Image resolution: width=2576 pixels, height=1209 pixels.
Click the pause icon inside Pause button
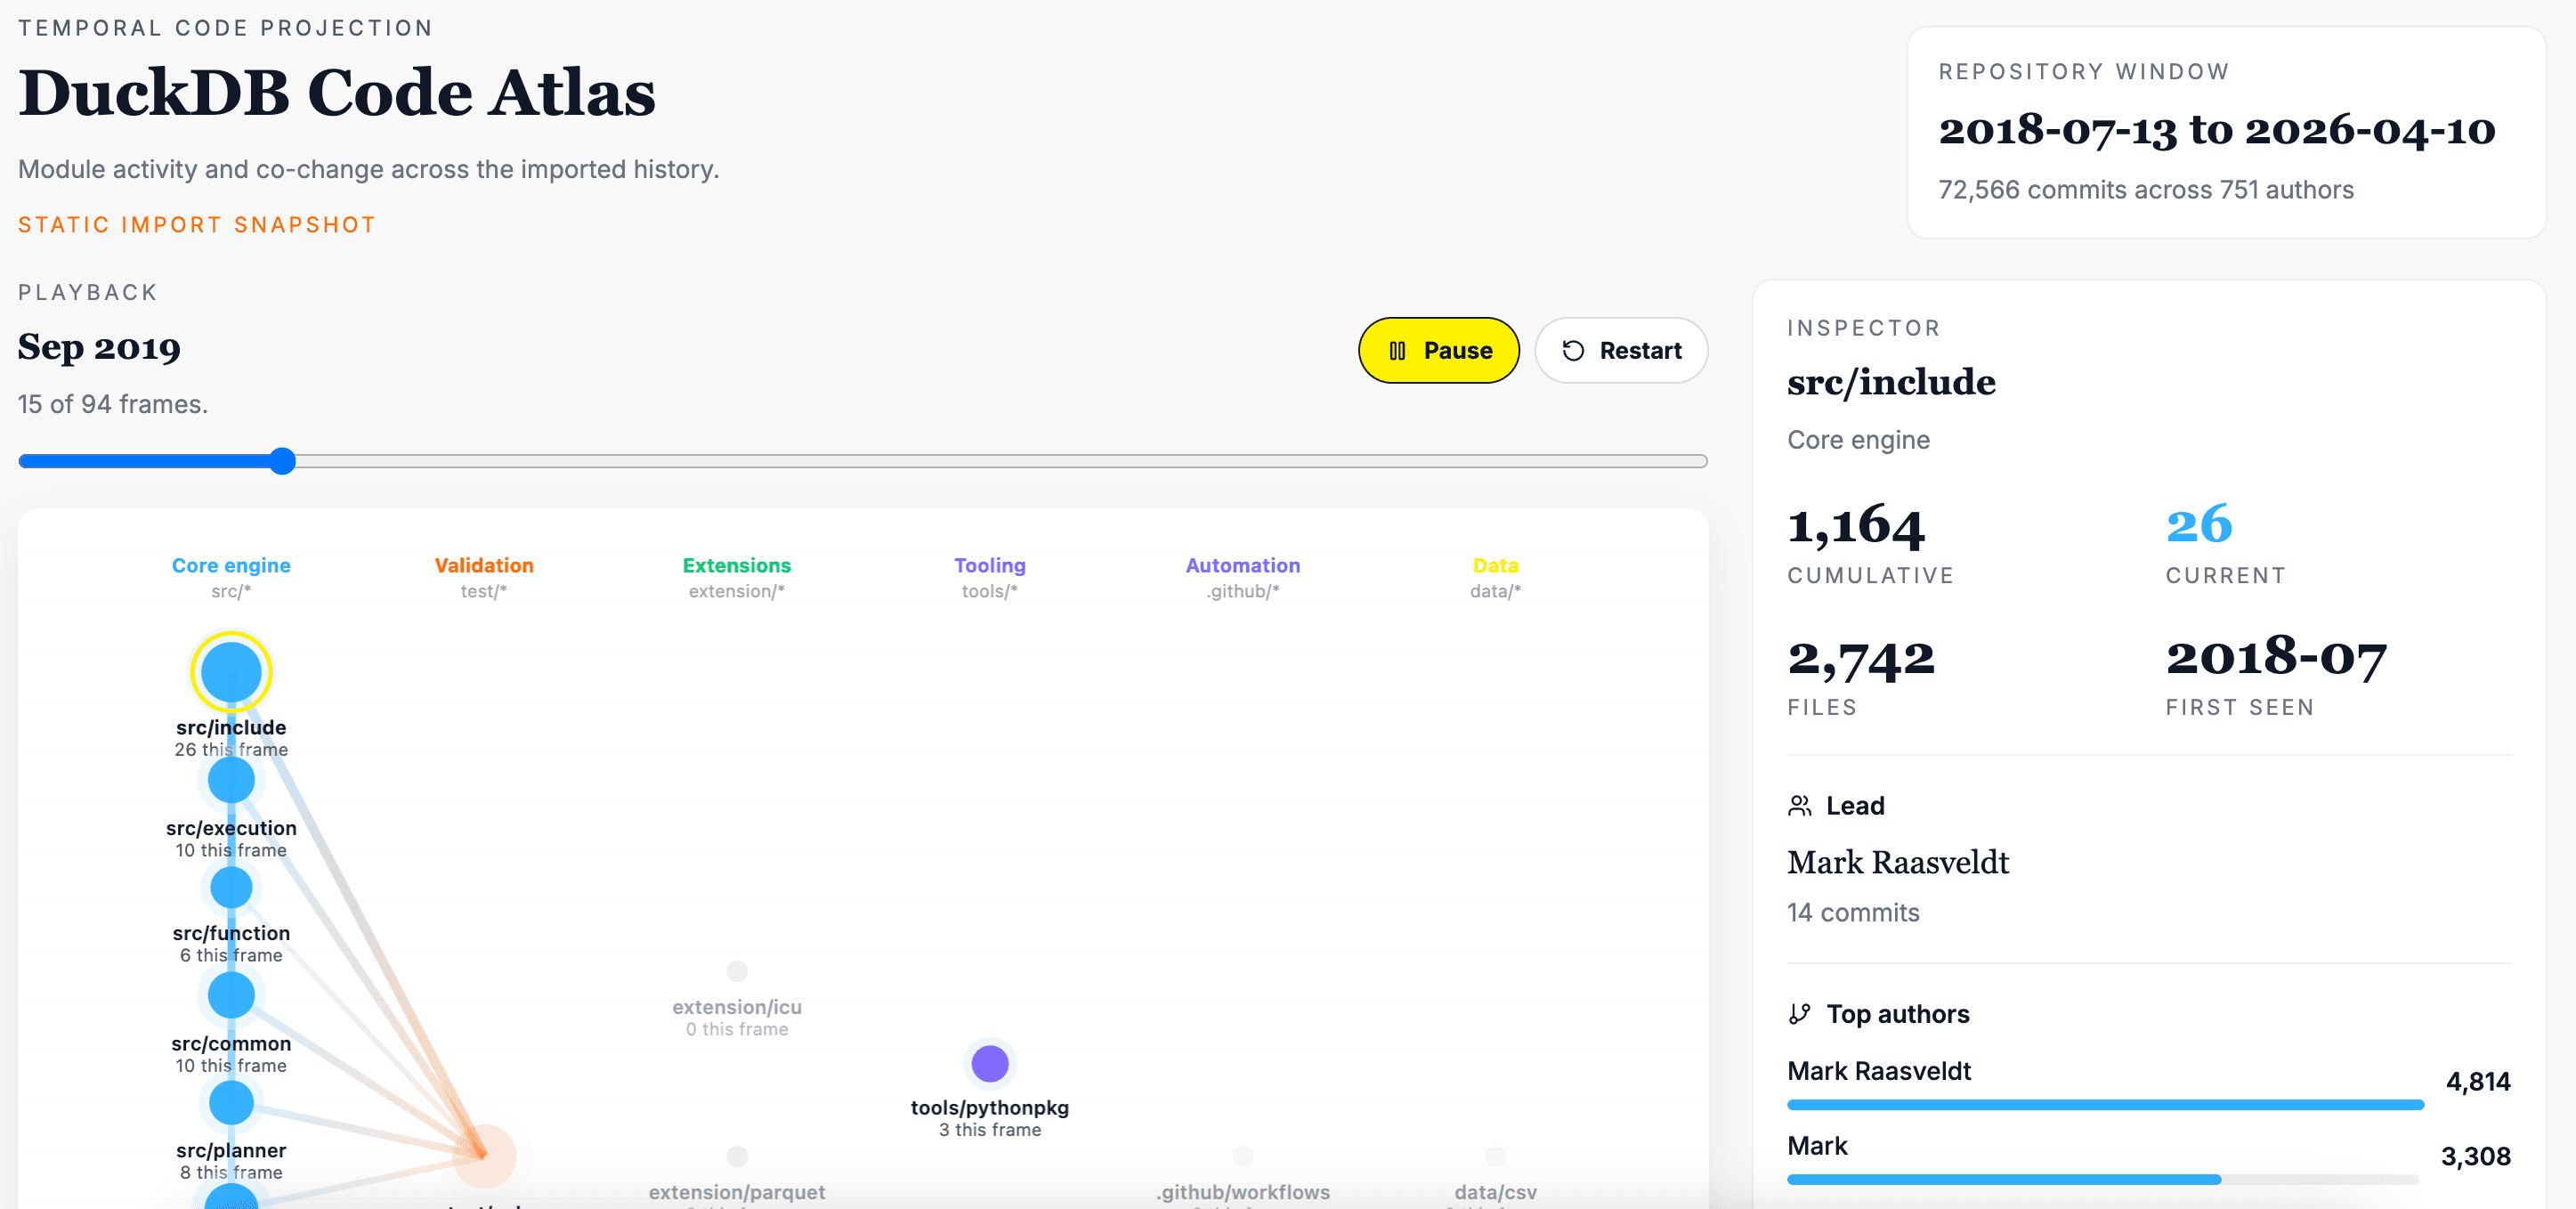(x=1397, y=351)
